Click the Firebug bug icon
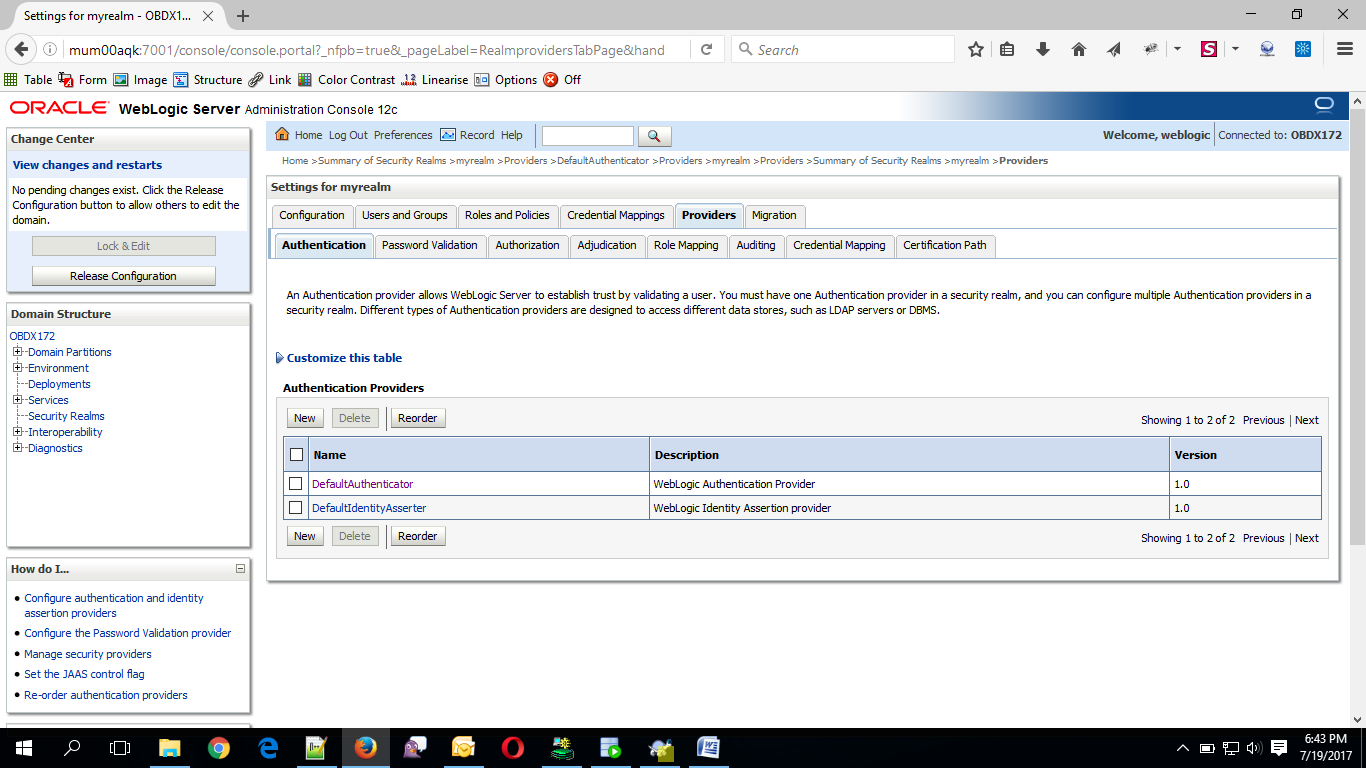Screen dimensions: 1366x768 1152,49
